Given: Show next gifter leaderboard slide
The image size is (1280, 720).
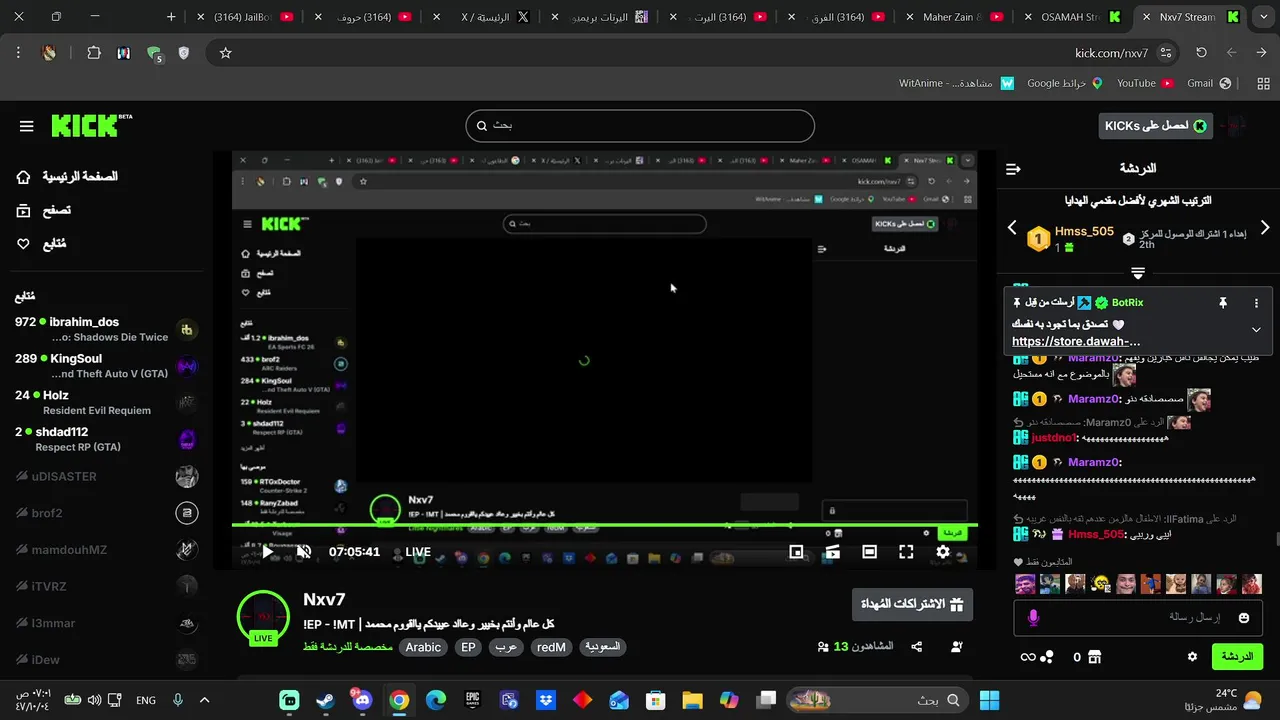Looking at the screenshot, I should tap(1265, 228).
